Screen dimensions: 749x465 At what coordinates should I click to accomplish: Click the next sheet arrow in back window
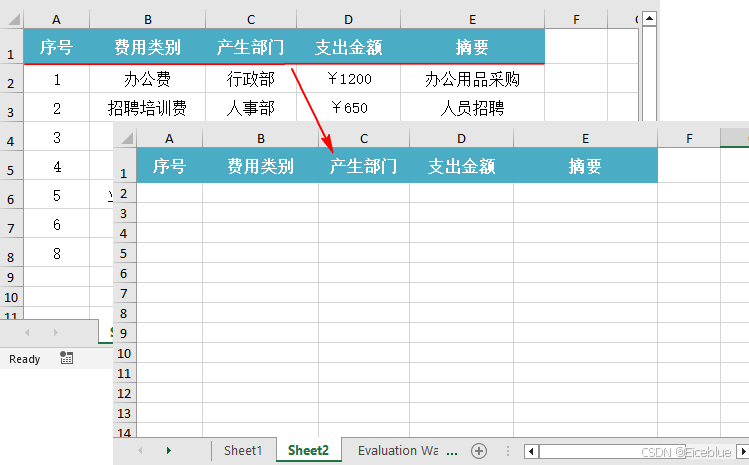coord(56,332)
